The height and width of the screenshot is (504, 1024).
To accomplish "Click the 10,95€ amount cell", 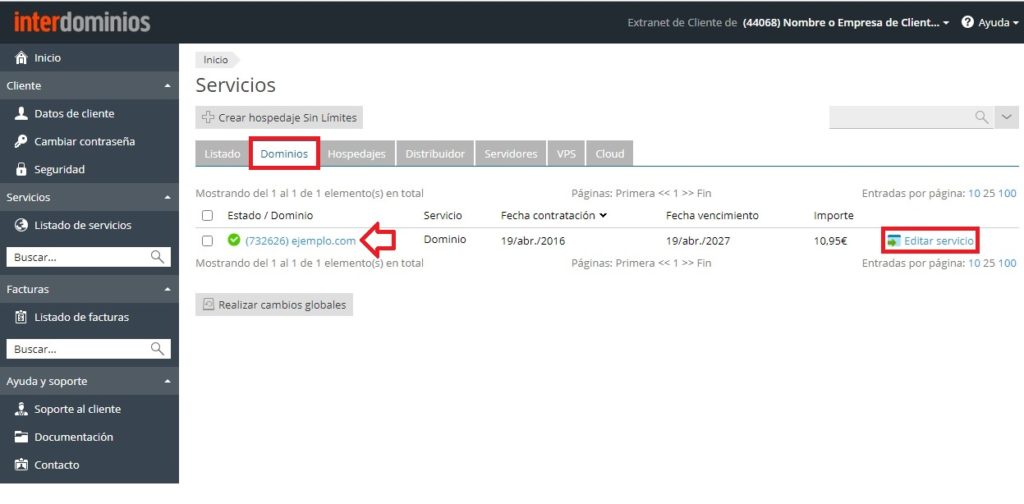I will 830,241.
